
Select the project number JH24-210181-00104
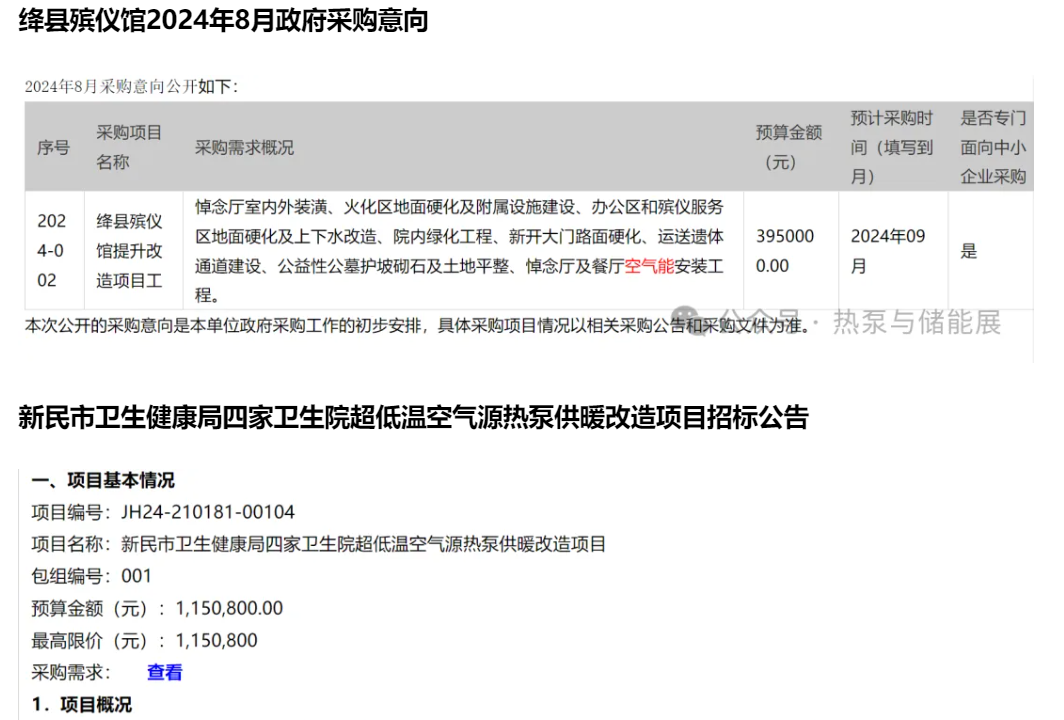tap(208, 512)
